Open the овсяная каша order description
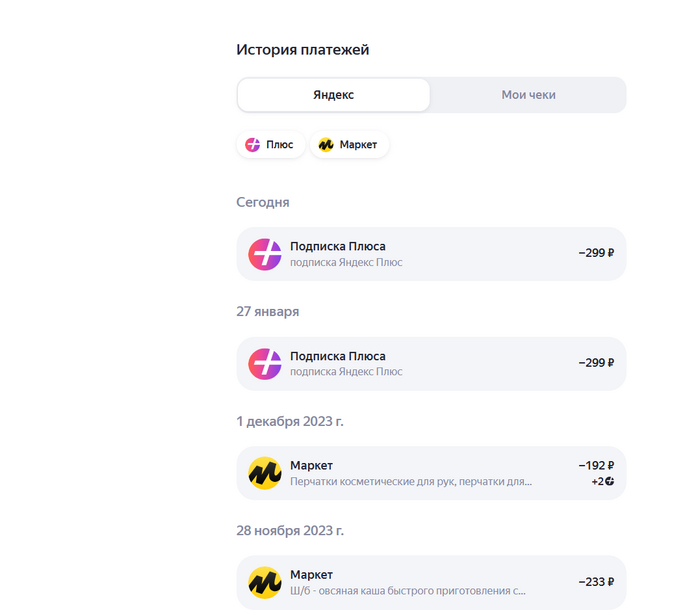This screenshot has height=610, width=700. tap(407, 591)
